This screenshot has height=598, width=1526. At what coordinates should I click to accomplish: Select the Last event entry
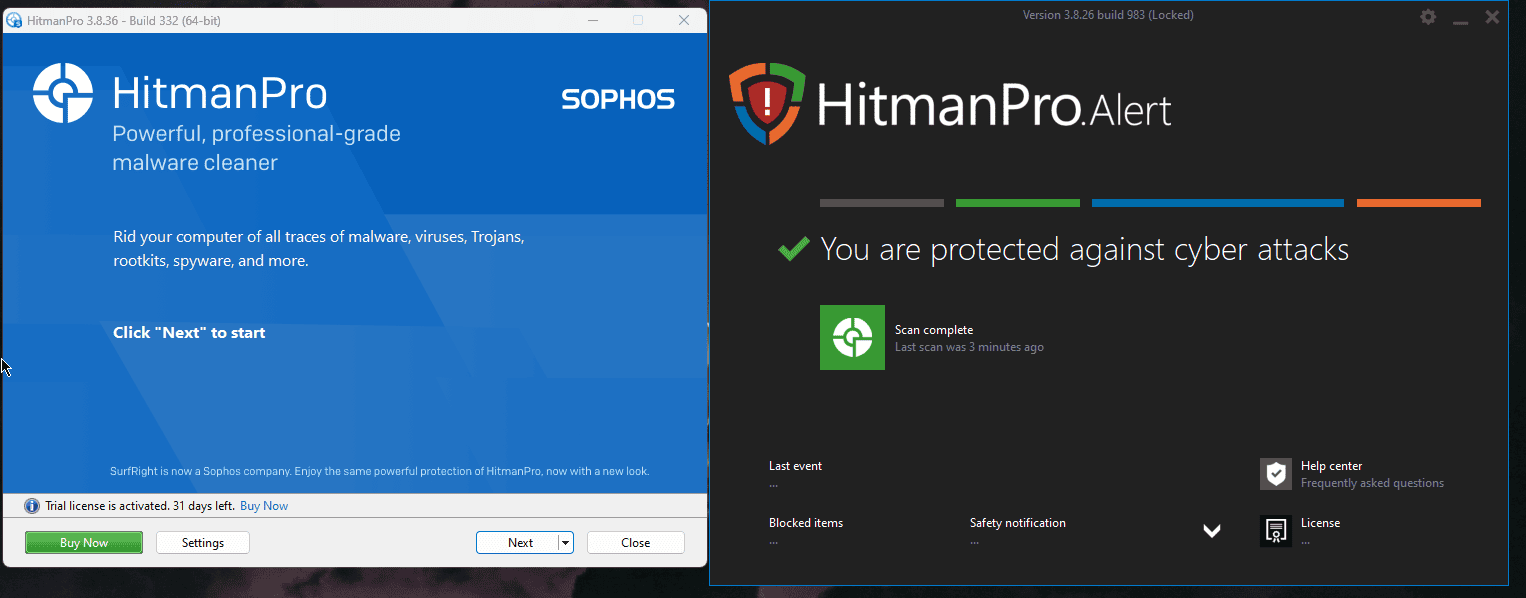(x=795, y=465)
